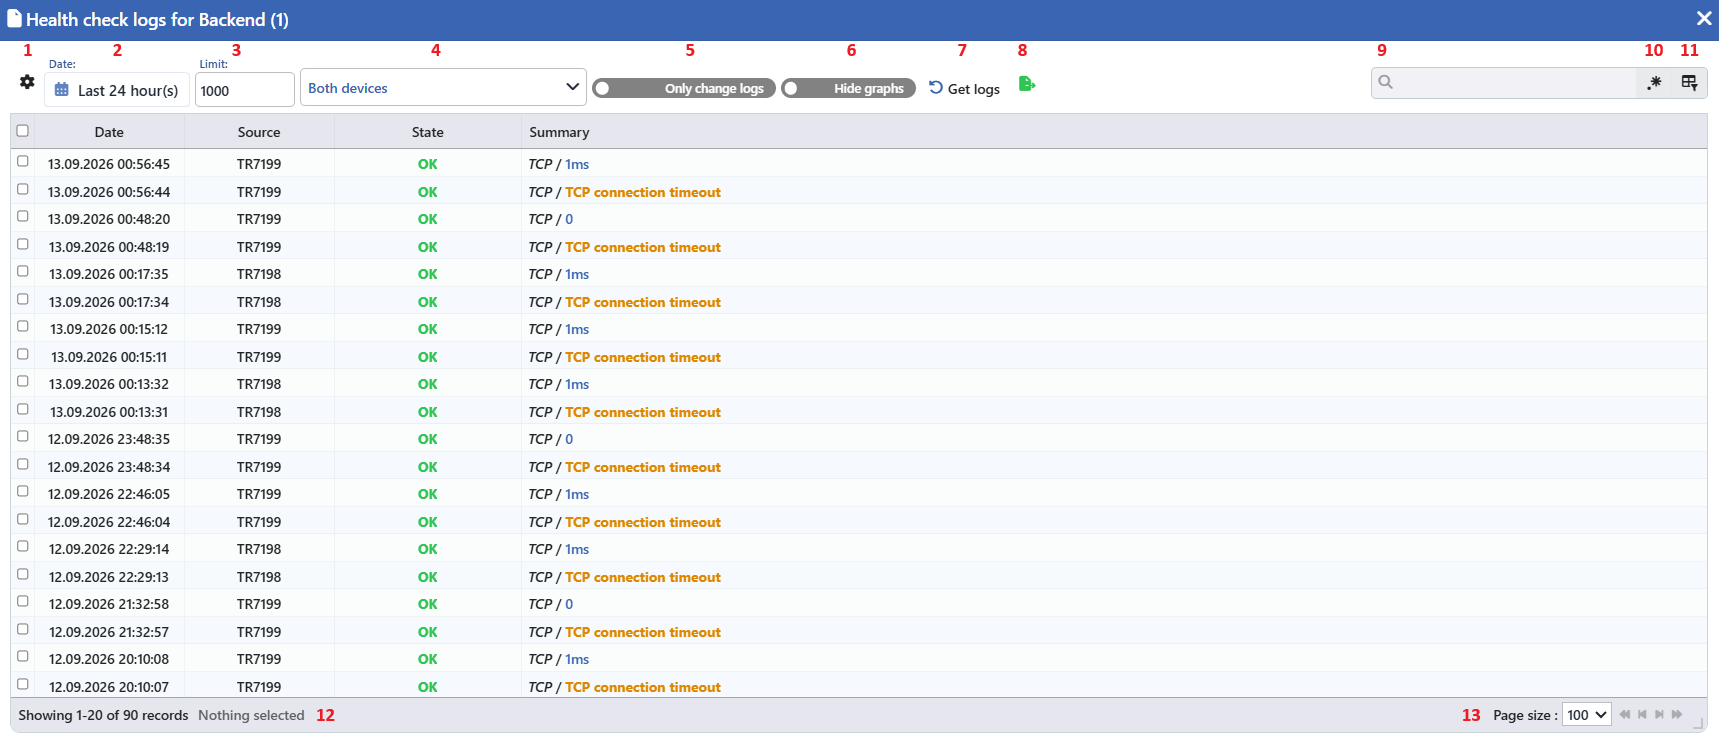Screen dimensions: 1719x740
Task: Click the "1ms" value in row 13.09.2026 00:17:35
Action: [577, 274]
